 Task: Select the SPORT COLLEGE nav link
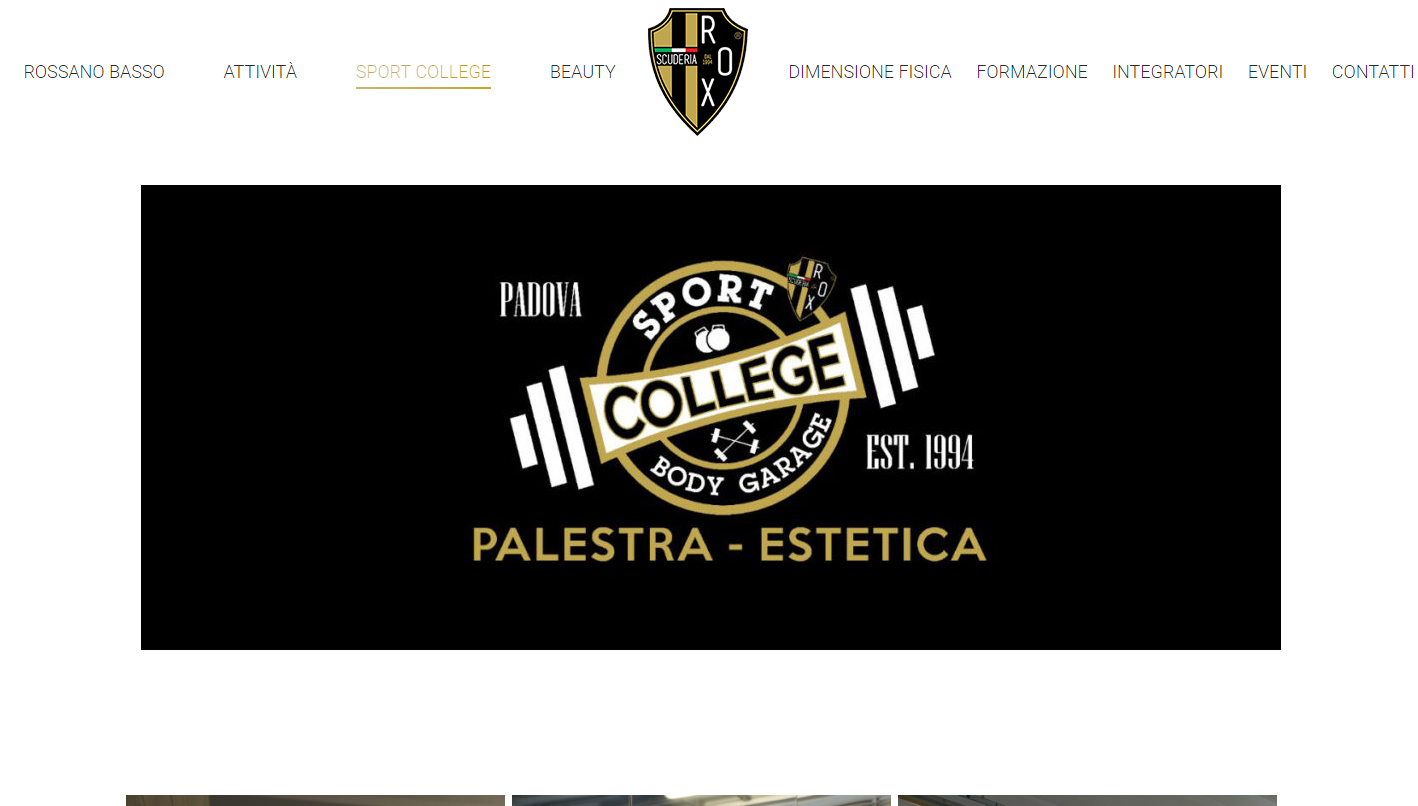tap(423, 72)
